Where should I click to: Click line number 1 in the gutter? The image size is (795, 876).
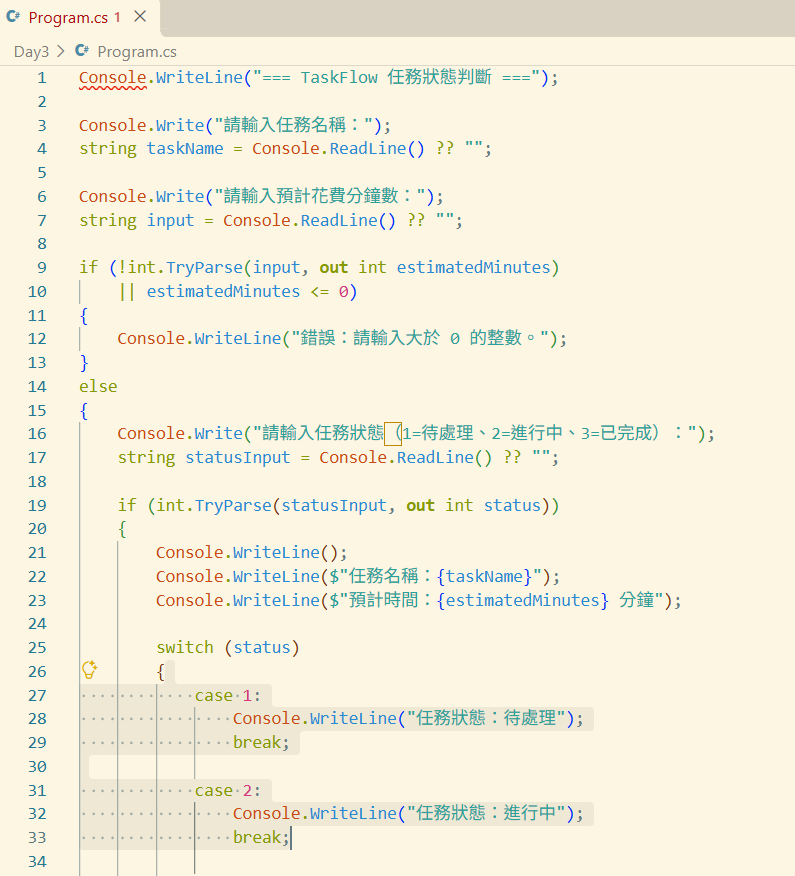(x=42, y=78)
